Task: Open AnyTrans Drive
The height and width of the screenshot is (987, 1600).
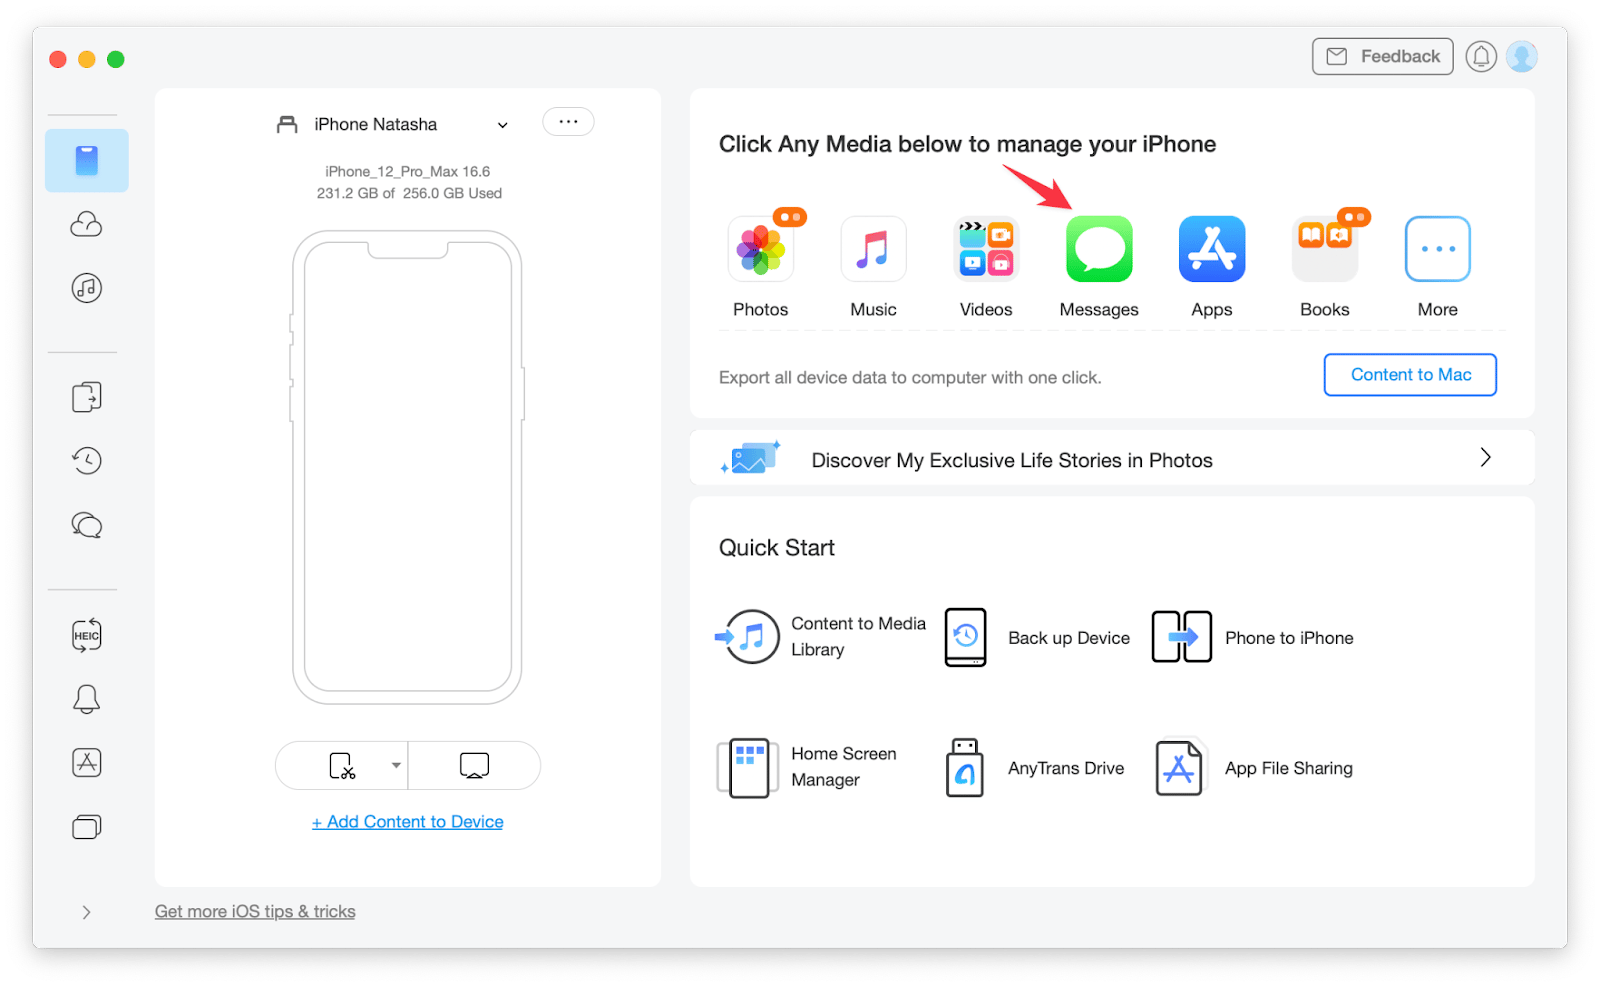Action: [x=1034, y=768]
